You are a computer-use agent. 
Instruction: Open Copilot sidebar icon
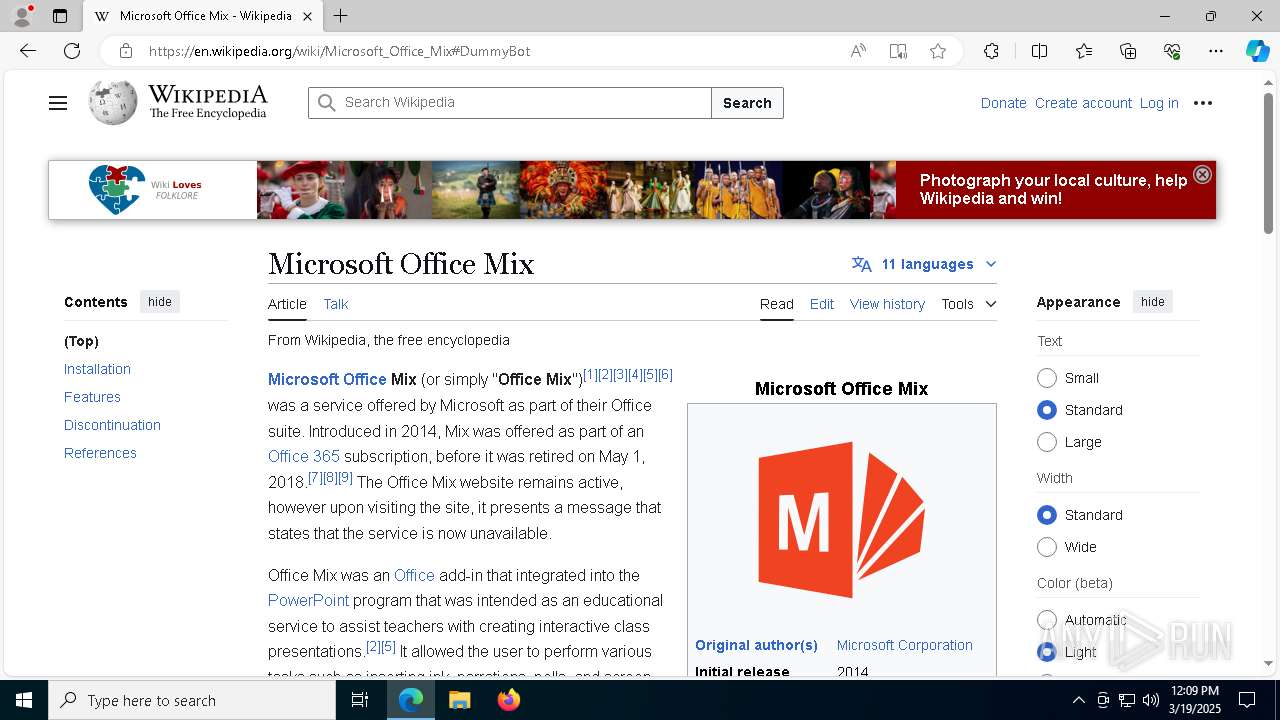coord(1257,51)
